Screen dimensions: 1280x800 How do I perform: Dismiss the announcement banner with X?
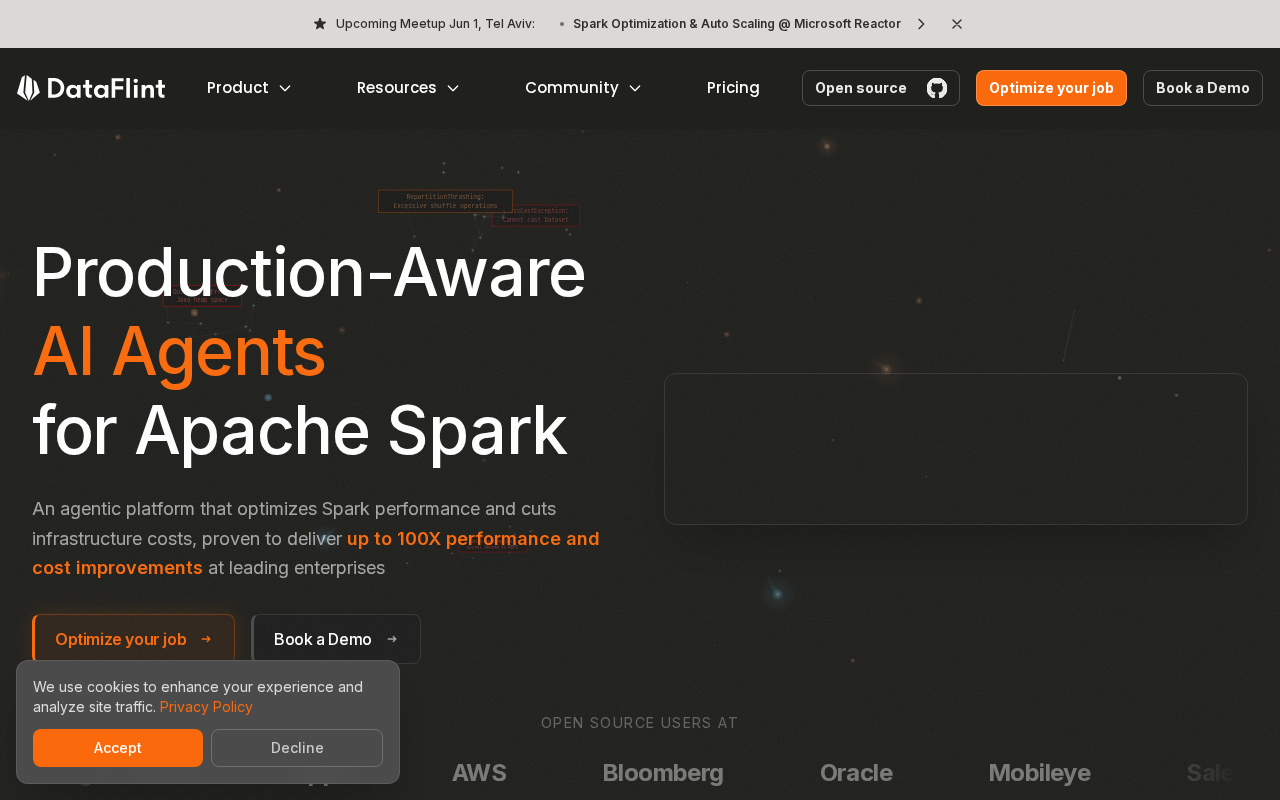click(x=957, y=24)
